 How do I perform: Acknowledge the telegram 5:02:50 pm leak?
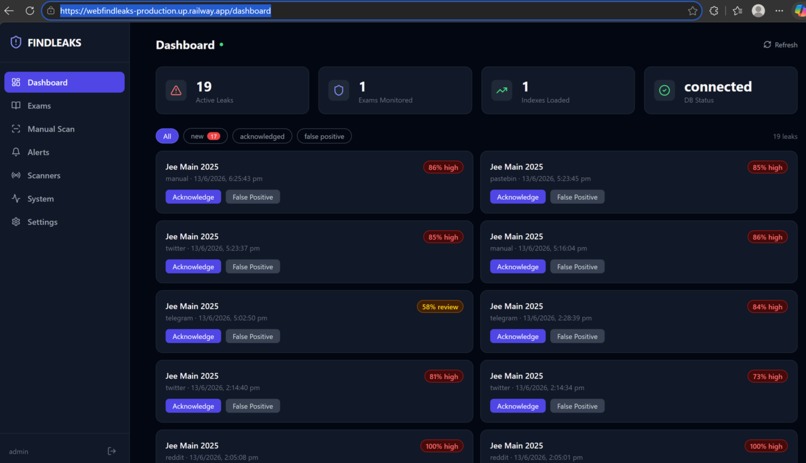click(x=193, y=336)
